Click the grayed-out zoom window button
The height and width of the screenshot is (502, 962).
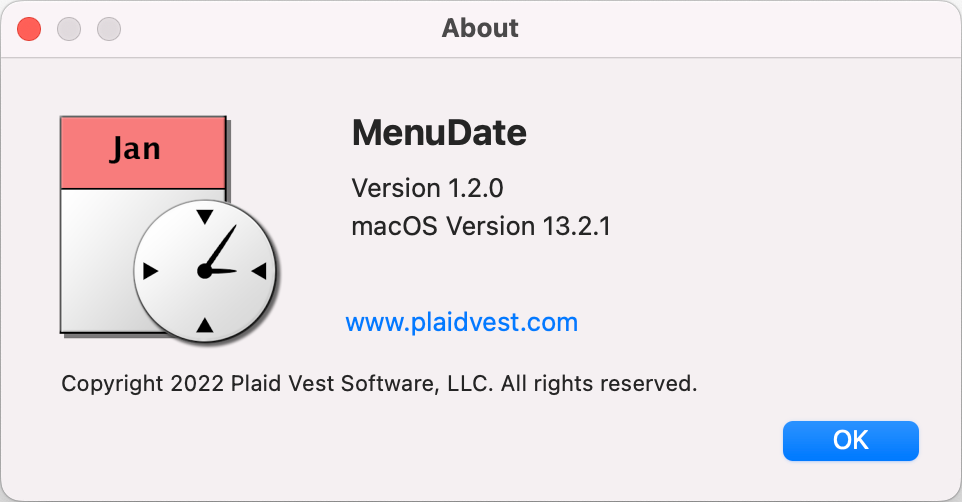(x=109, y=29)
